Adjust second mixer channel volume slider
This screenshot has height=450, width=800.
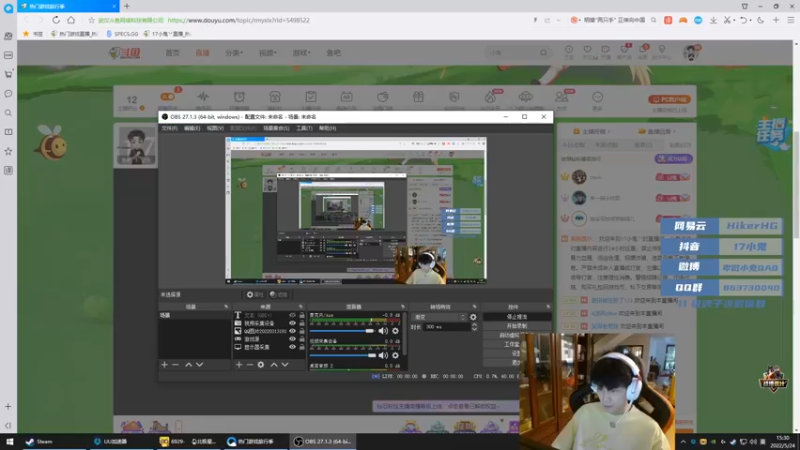click(342, 355)
